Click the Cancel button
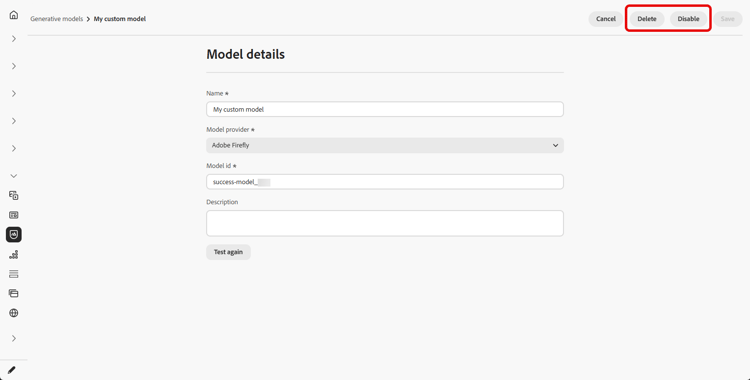Viewport: 750px width, 380px height. coord(606,19)
